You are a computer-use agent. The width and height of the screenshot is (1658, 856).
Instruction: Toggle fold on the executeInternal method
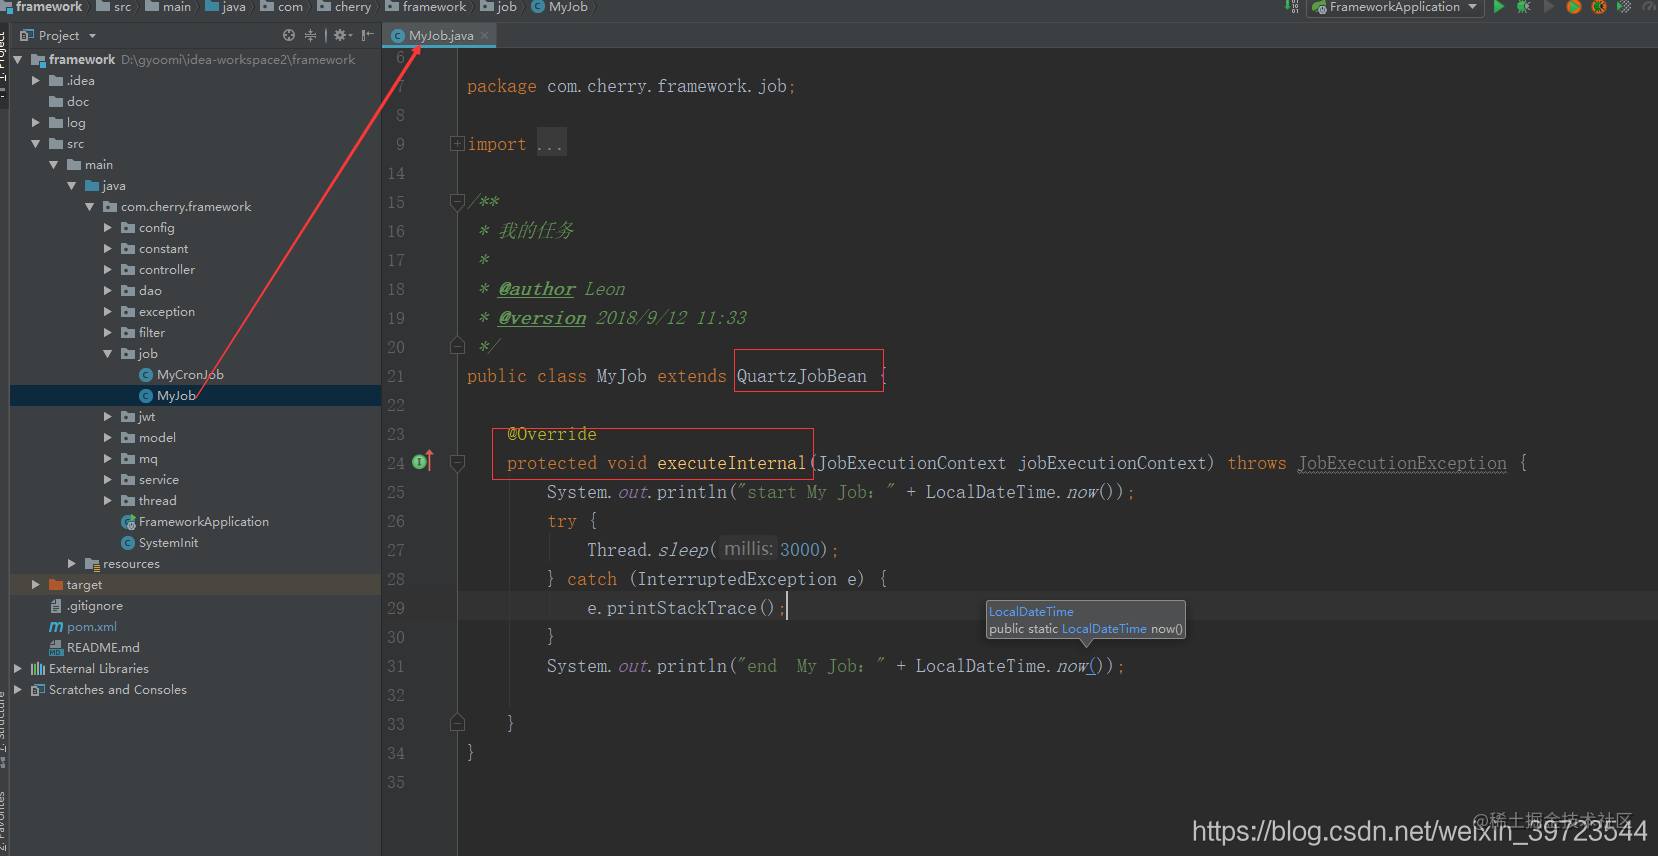click(457, 463)
